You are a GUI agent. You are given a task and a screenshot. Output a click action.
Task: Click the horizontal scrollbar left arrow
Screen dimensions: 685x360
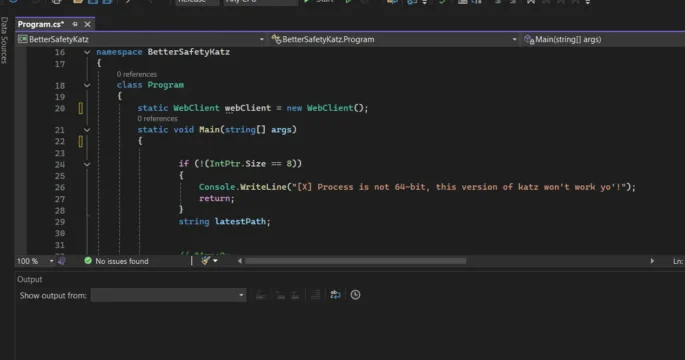tap(239, 261)
